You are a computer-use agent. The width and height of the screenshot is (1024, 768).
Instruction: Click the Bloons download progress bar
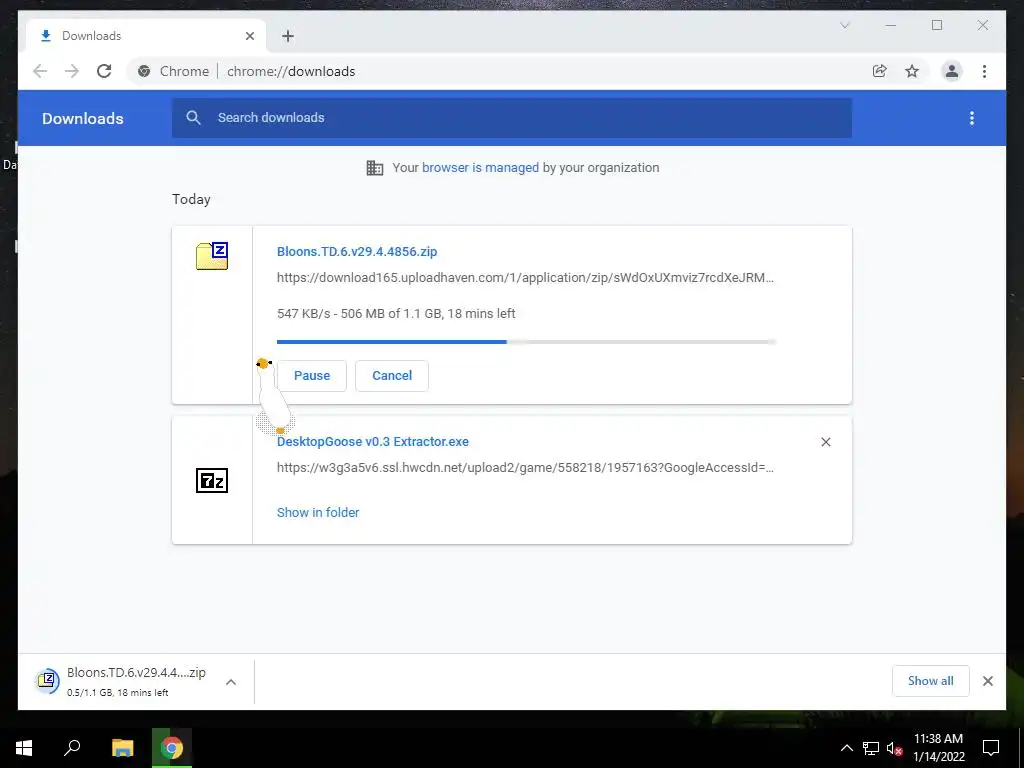(x=526, y=342)
